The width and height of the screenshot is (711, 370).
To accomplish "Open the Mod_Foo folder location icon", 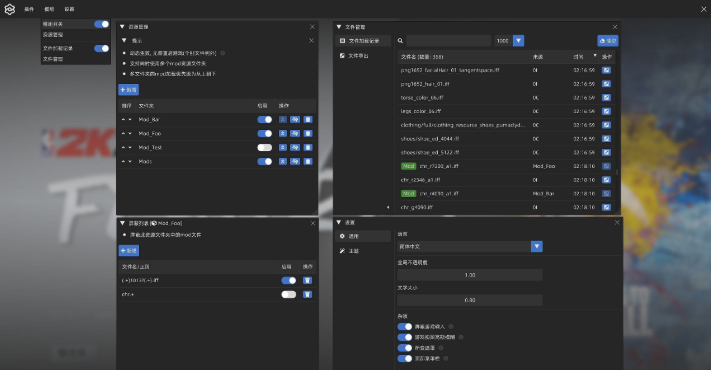I will 295,134.
